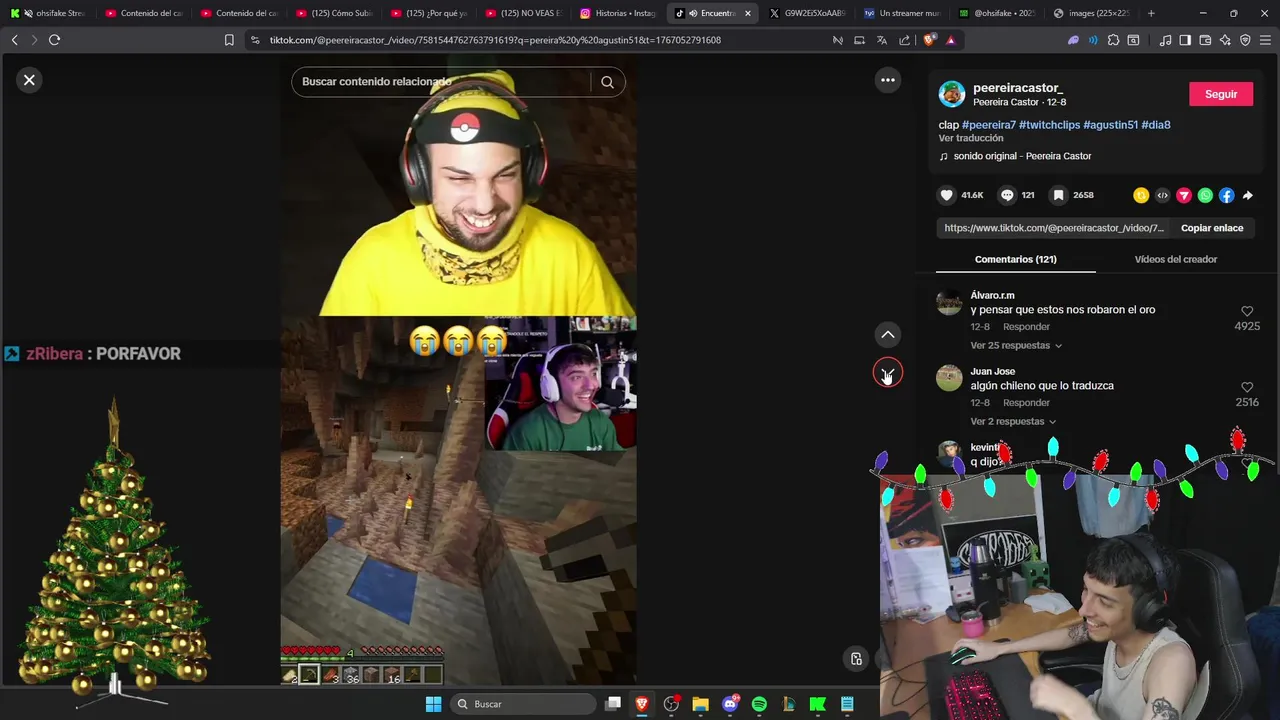
Task: Switch to the Un streamer mur tab
Action: click(903, 13)
